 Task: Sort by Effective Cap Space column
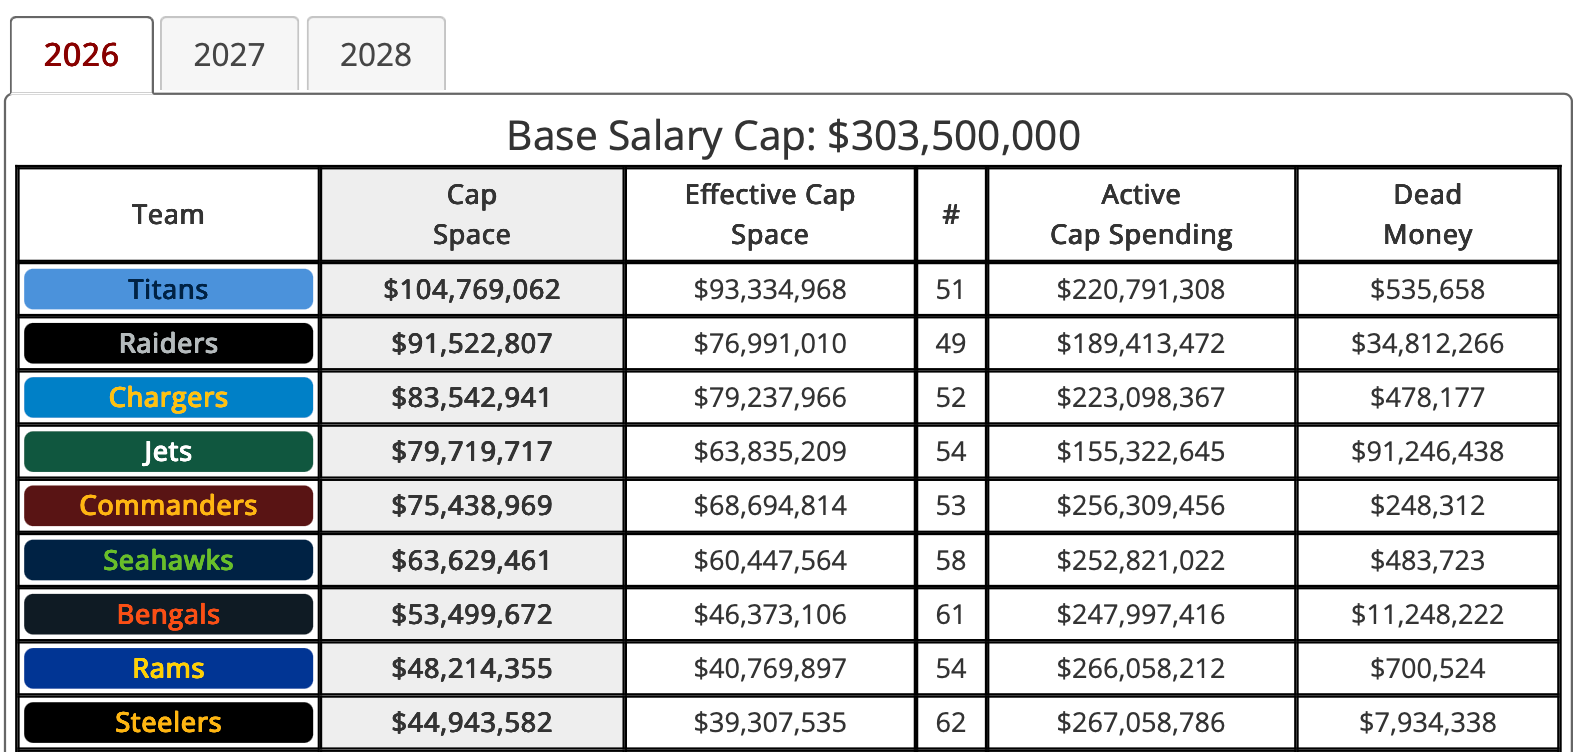point(769,215)
